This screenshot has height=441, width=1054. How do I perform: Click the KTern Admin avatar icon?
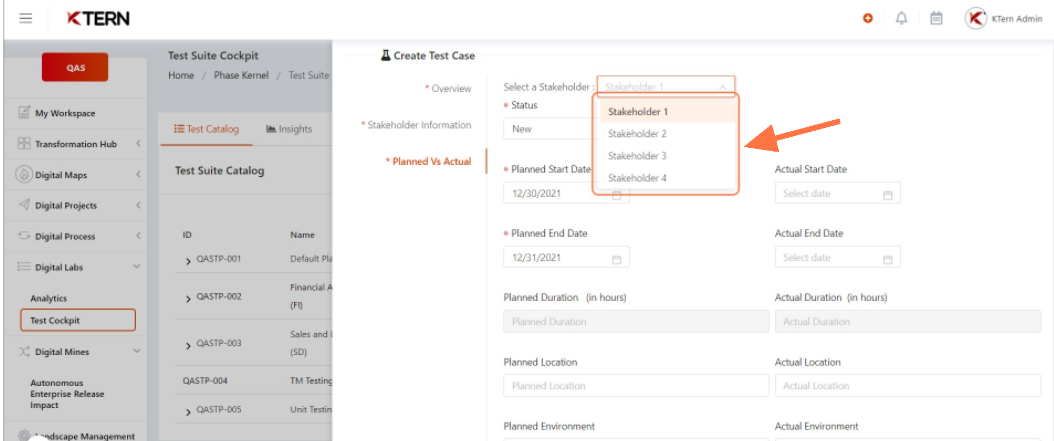click(x=975, y=19)
